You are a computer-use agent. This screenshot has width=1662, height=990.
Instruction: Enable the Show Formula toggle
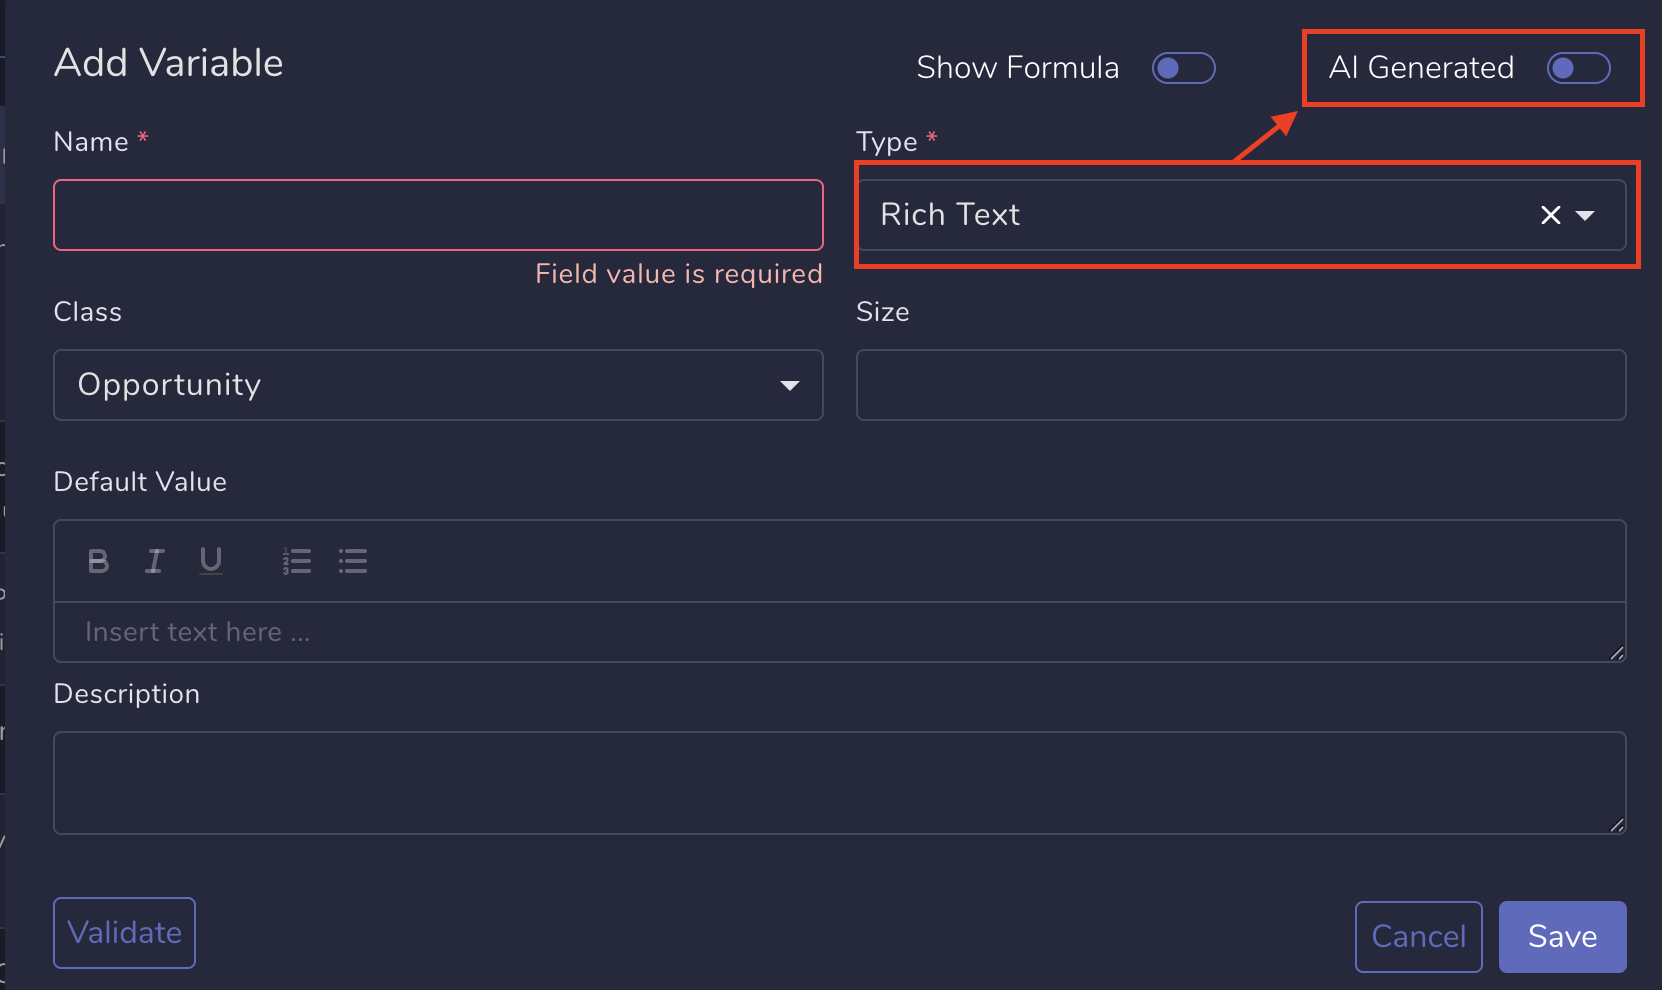pyautogui.click(x=1183, y=67)
